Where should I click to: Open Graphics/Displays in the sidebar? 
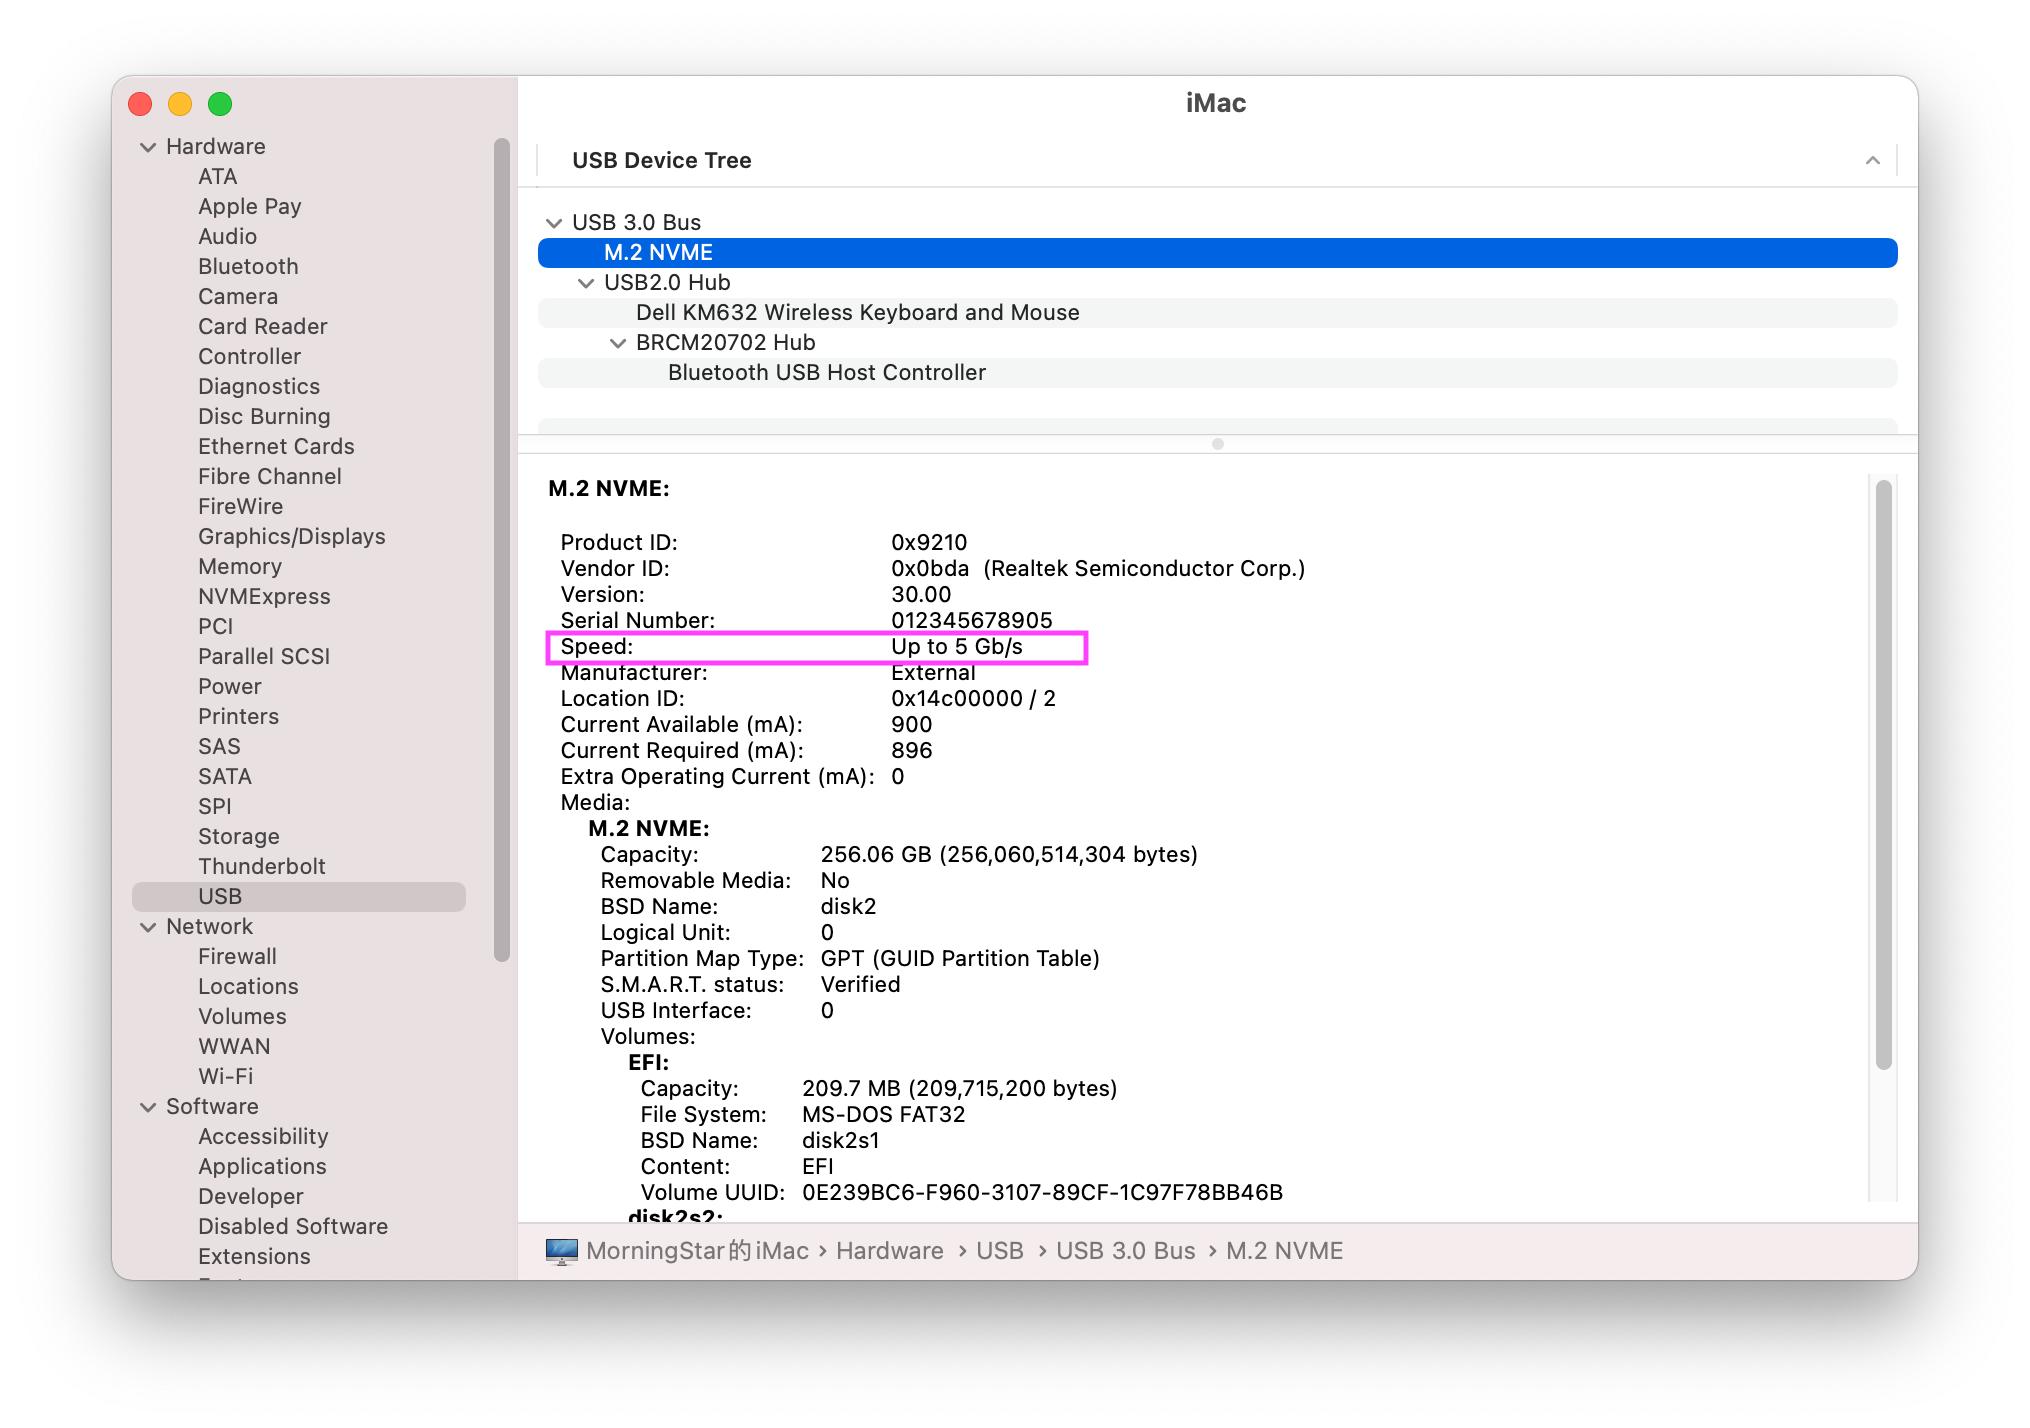click(x=291, y=537)
